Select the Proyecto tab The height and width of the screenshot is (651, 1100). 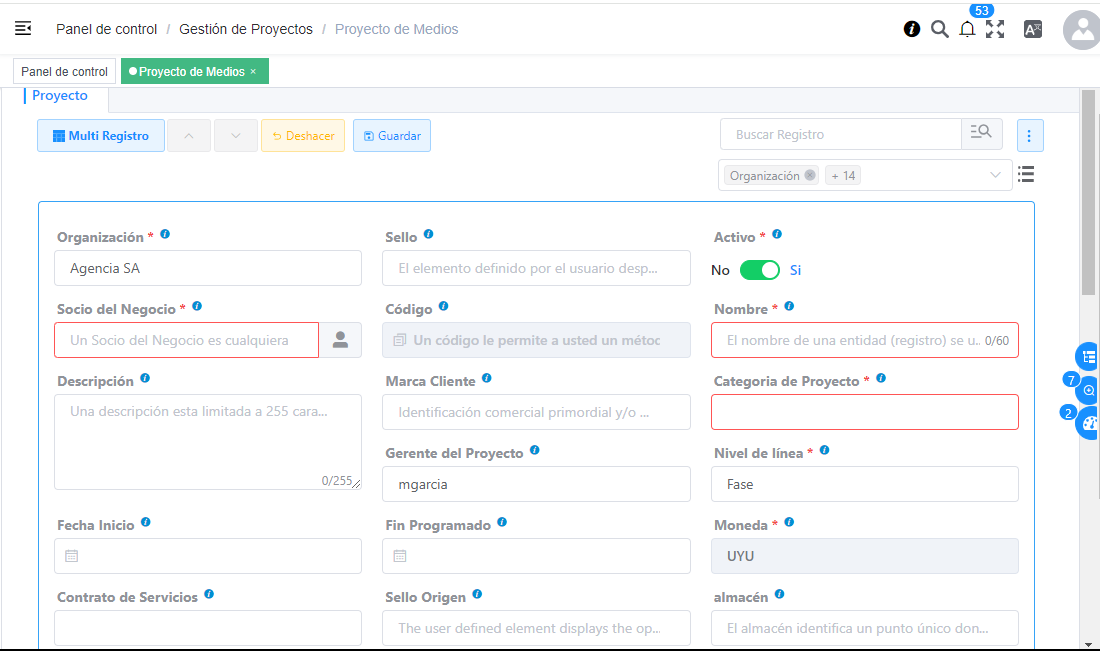point(60,96)
